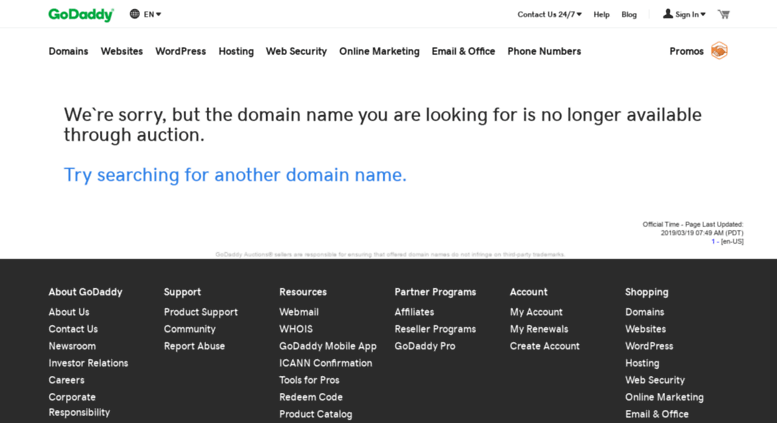Open Product Support footer link
Screen dimensions: 777x423
pos(201,312)
